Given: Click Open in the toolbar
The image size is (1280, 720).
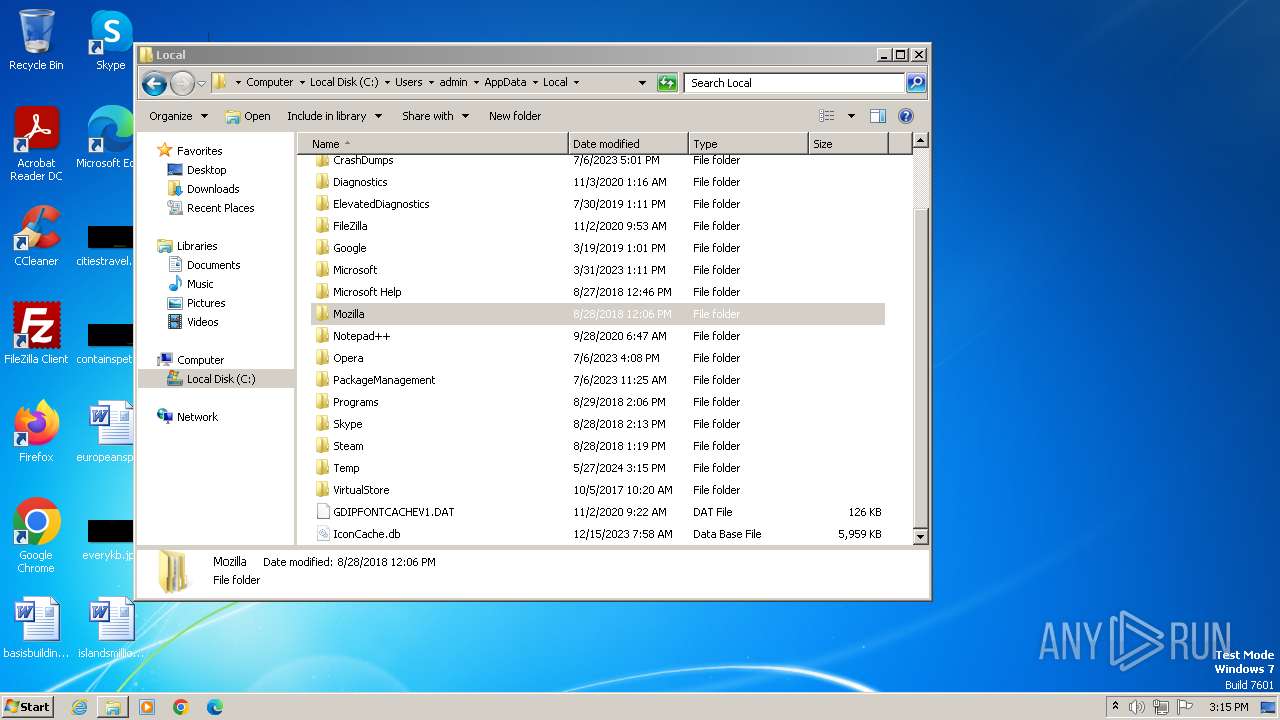Looking at the screenshot, I should 248,116.
